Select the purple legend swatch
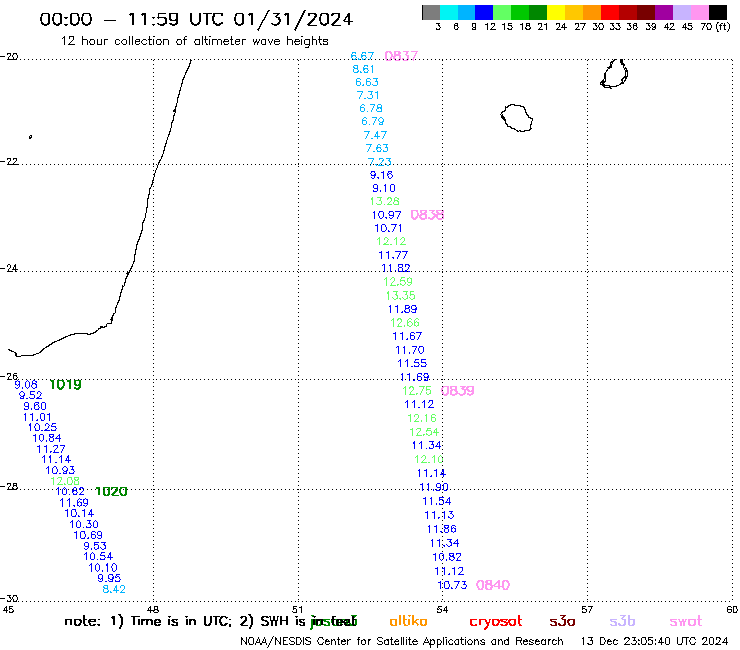 point(664,12)
